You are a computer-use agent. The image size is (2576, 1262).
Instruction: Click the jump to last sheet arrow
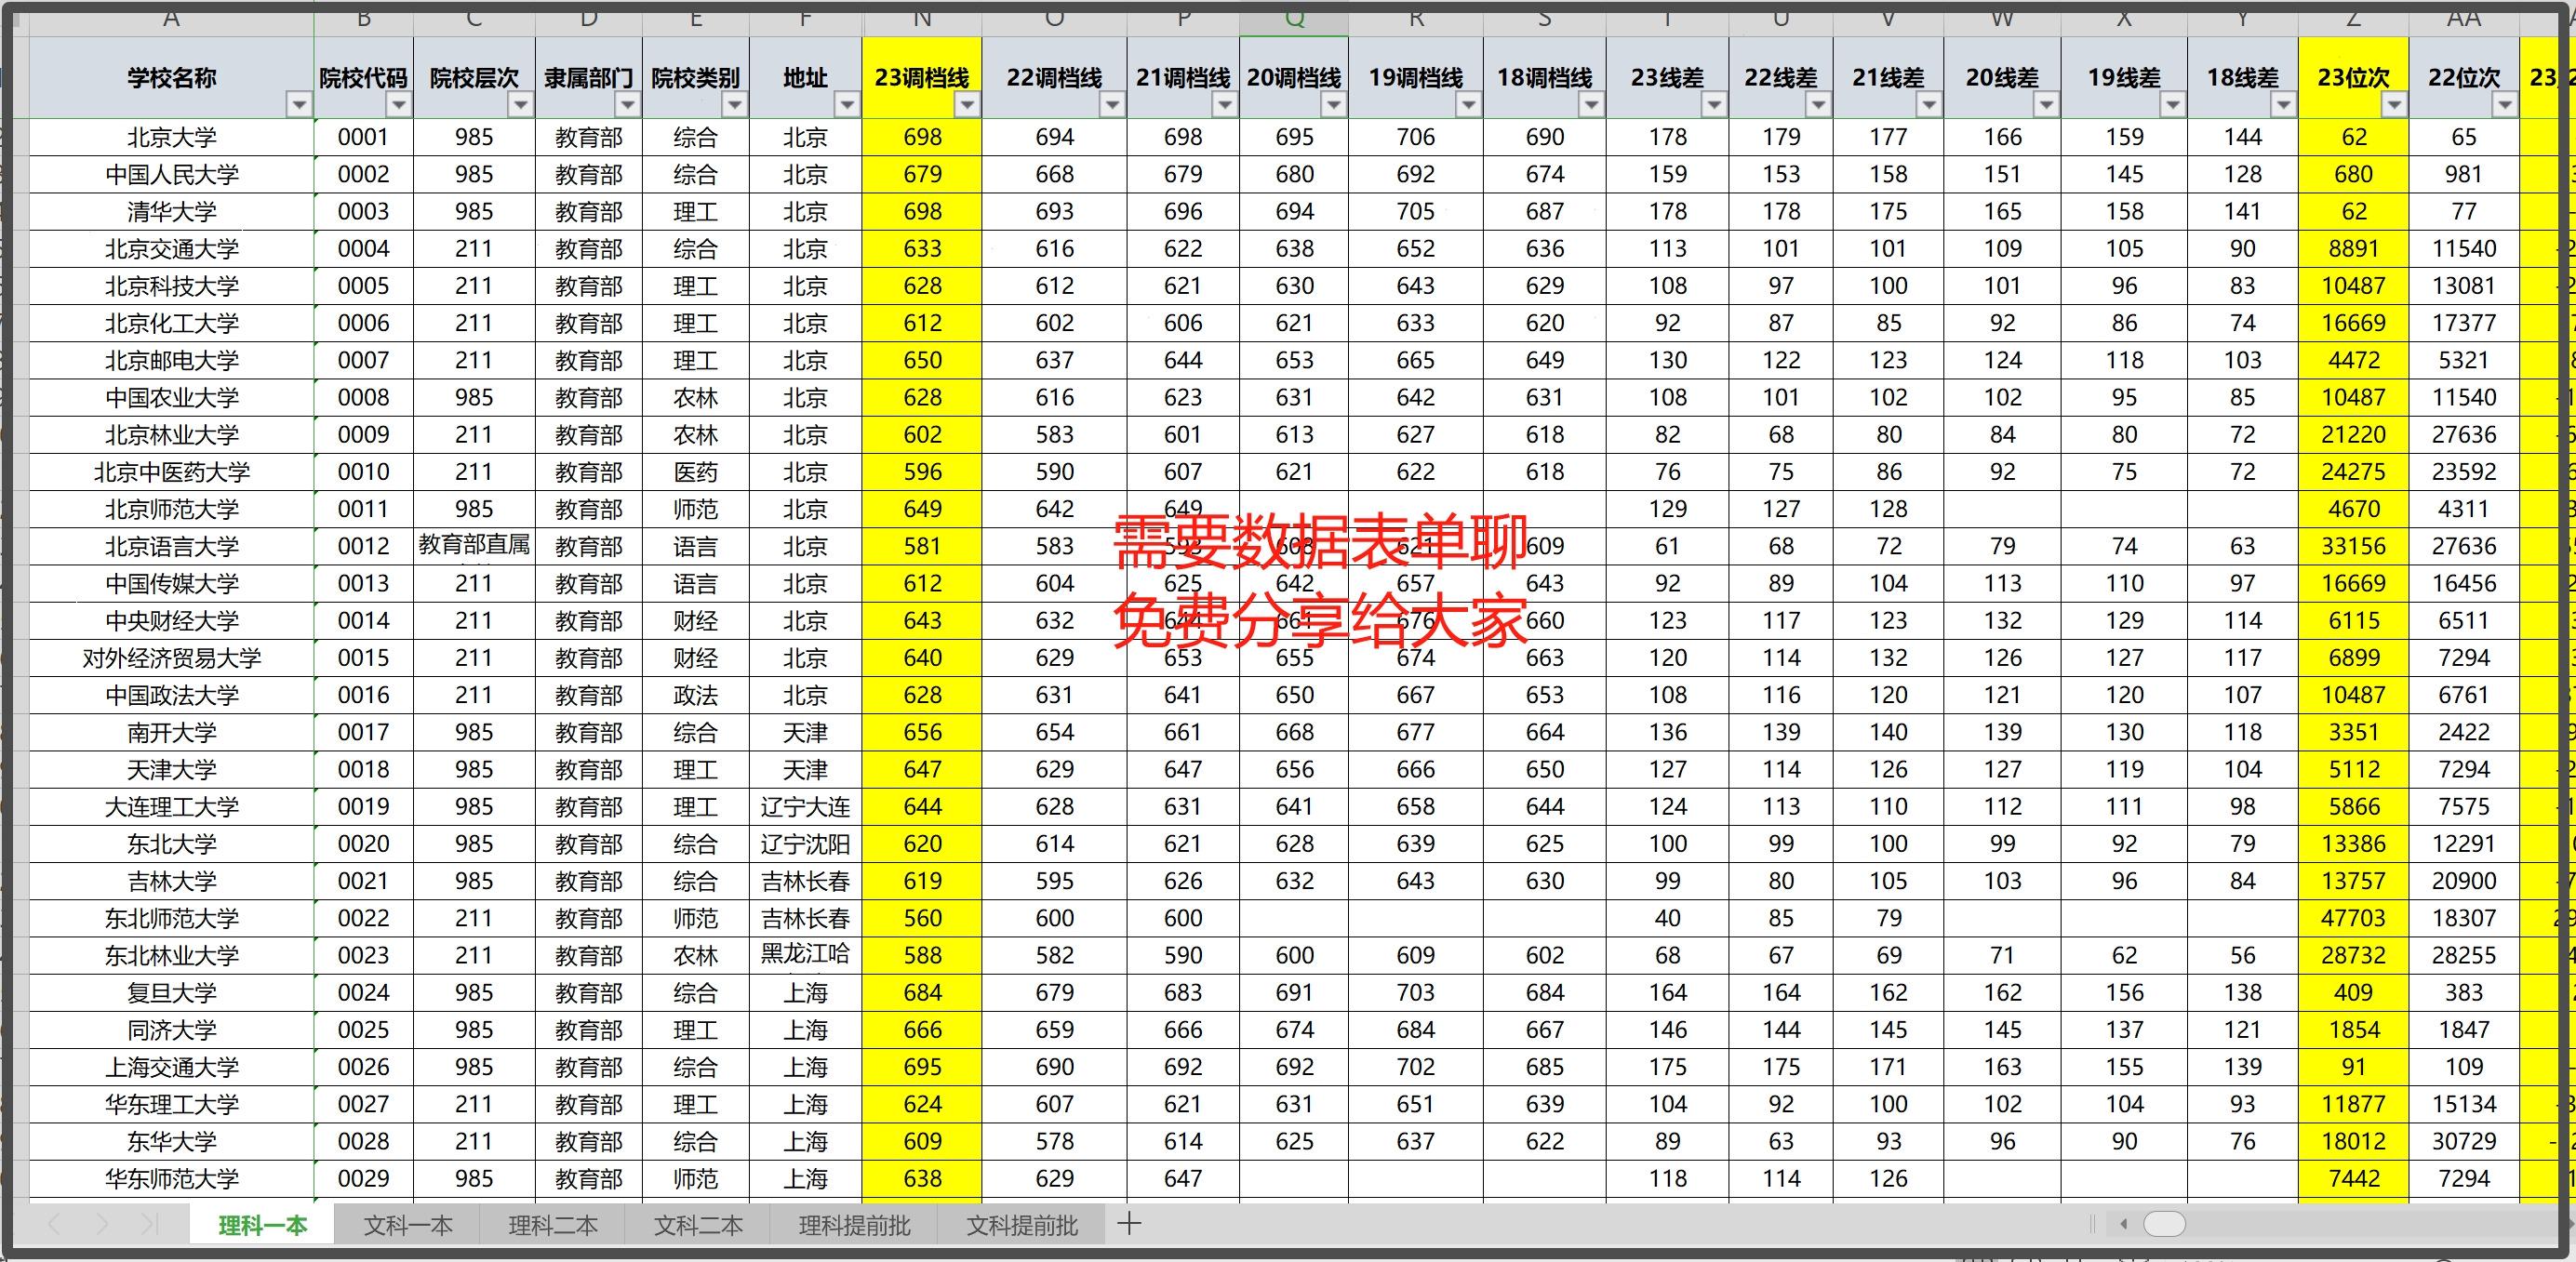coord(150,1225)
